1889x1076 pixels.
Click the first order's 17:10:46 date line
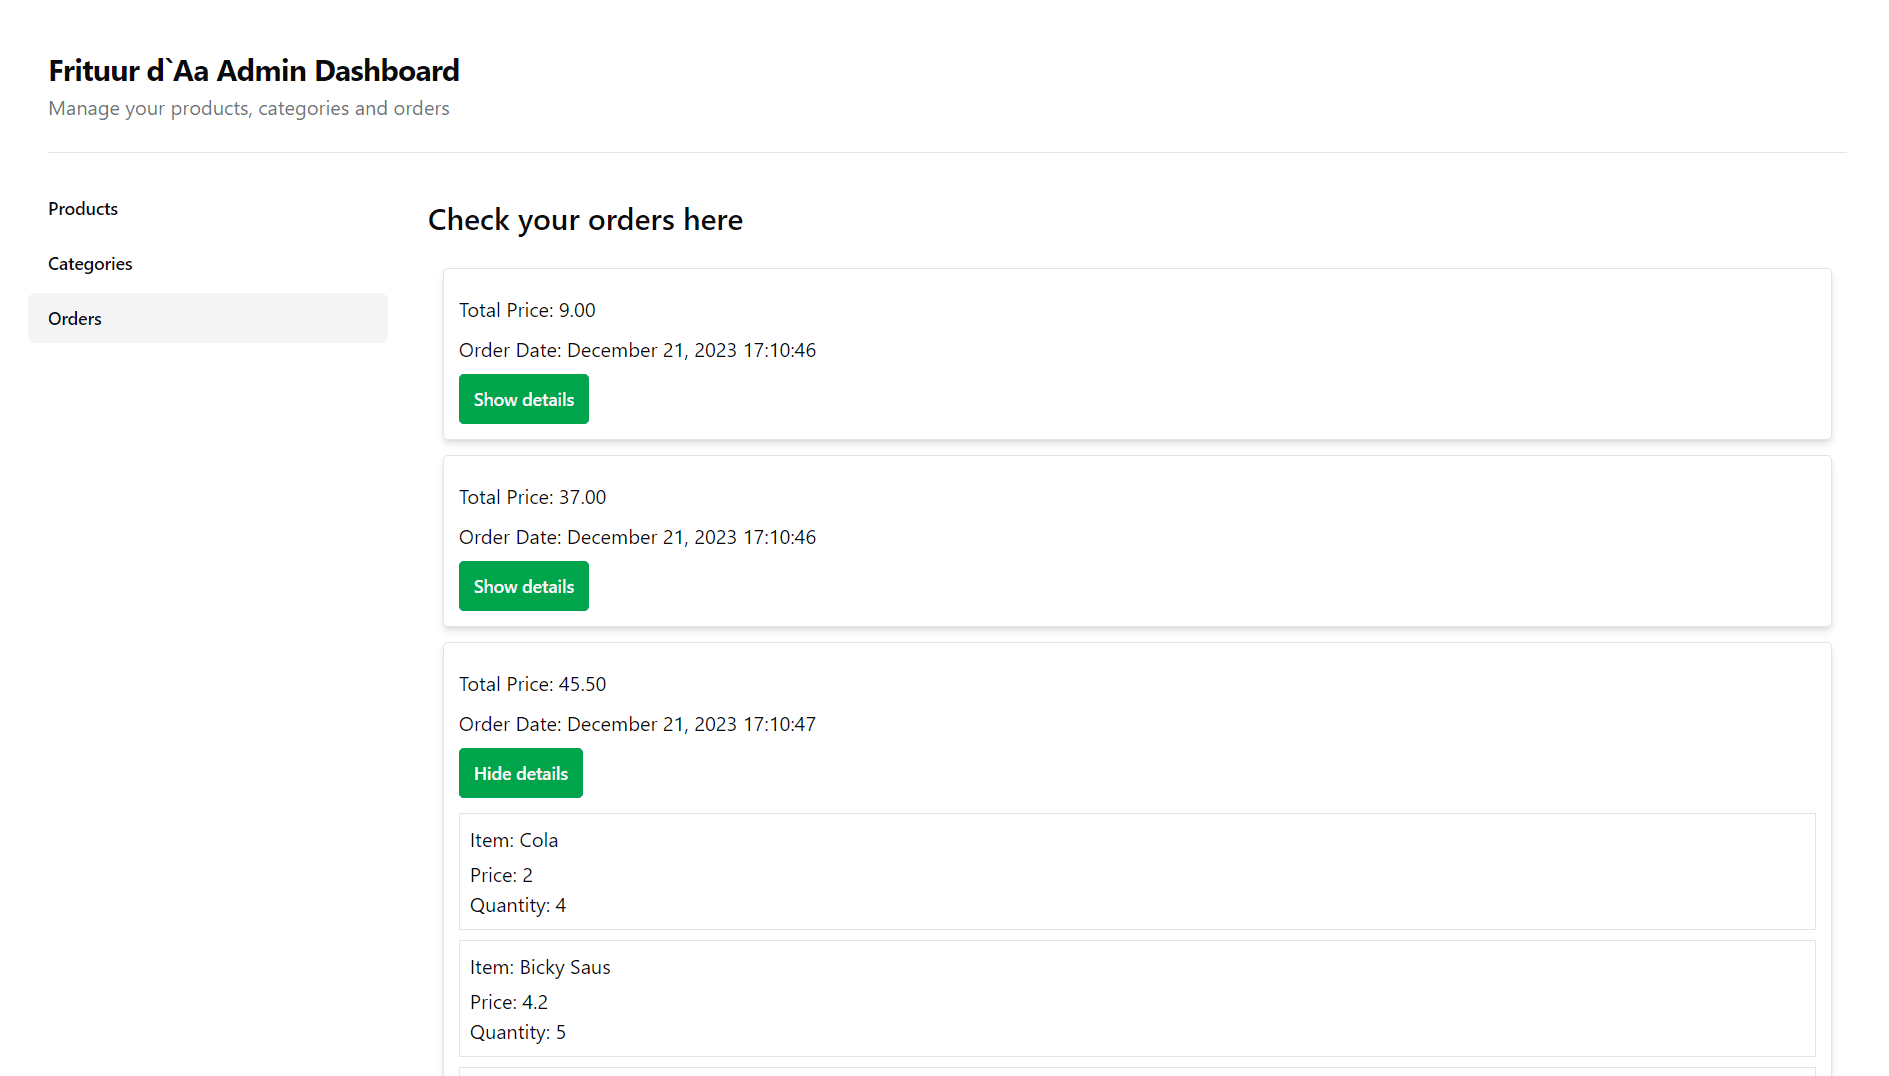coord(637,351)
